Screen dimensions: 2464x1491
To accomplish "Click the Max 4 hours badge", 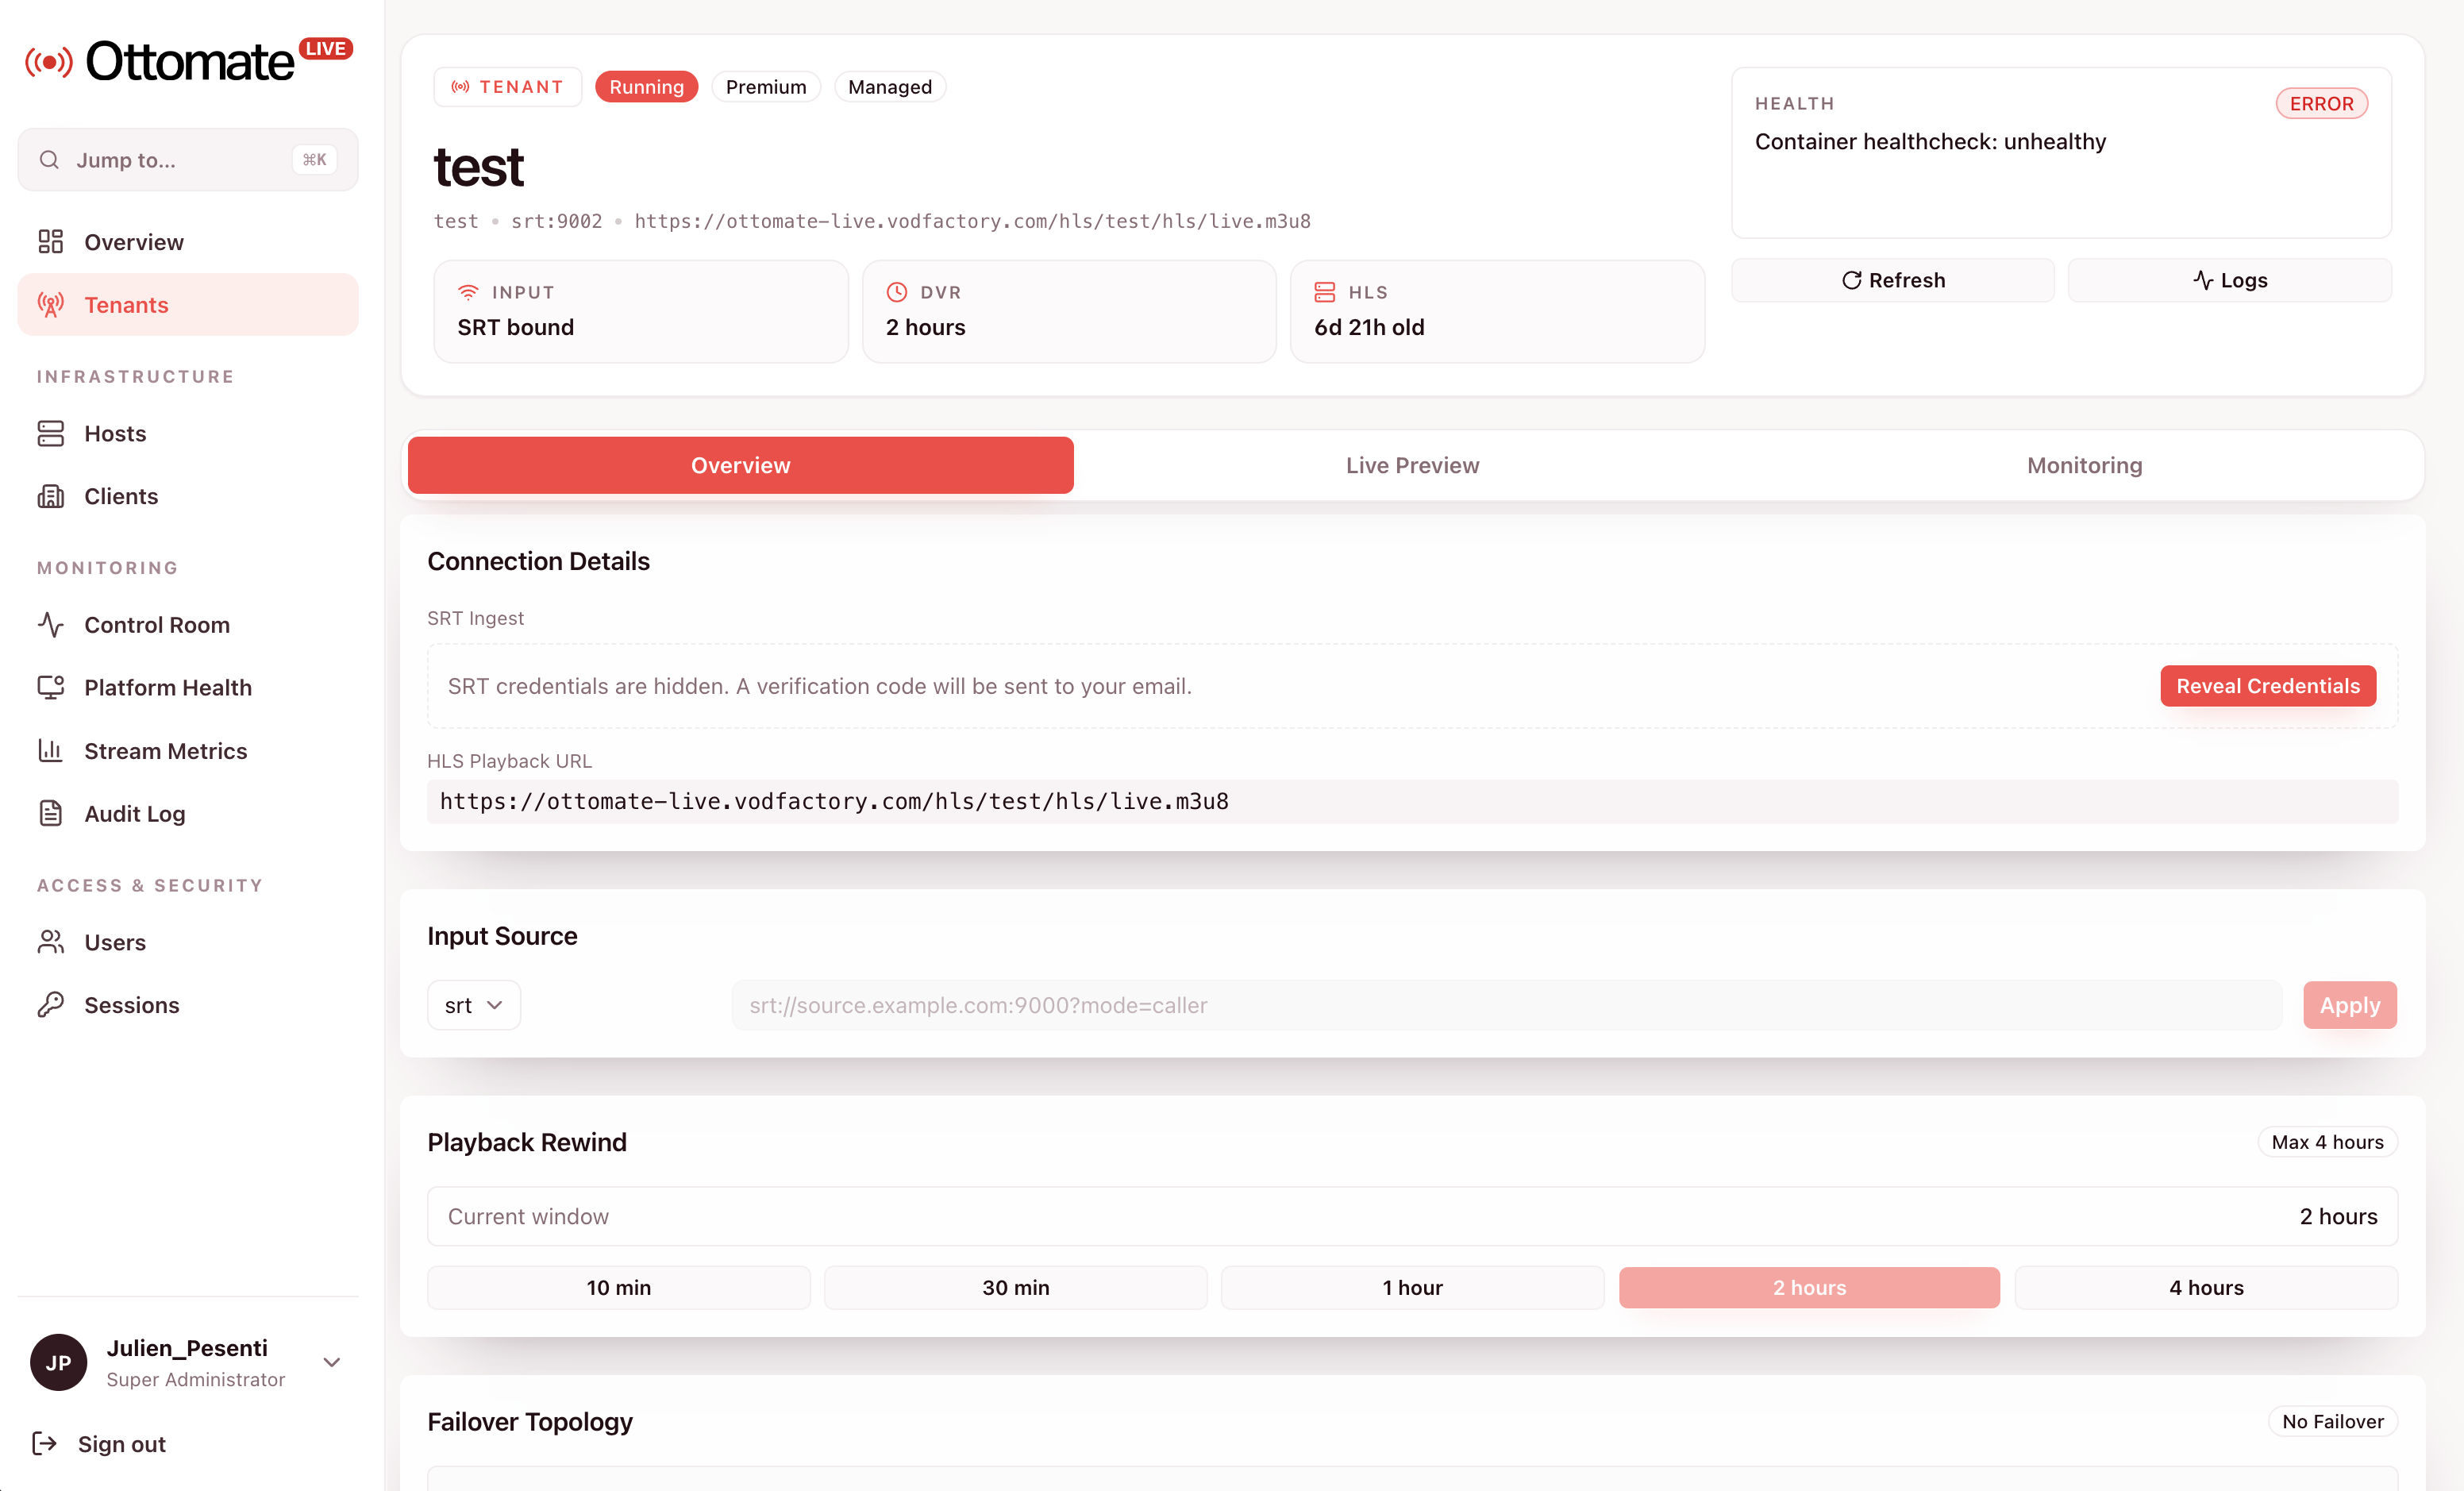I will pyautogui.click(x=2327, y=1142).
